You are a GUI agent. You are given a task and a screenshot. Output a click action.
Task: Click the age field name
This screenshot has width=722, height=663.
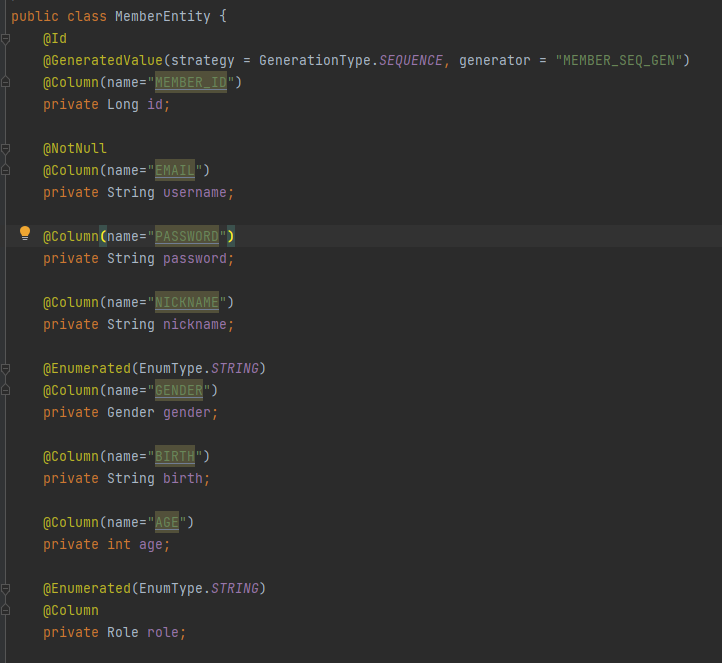click(x=151, y=545)
